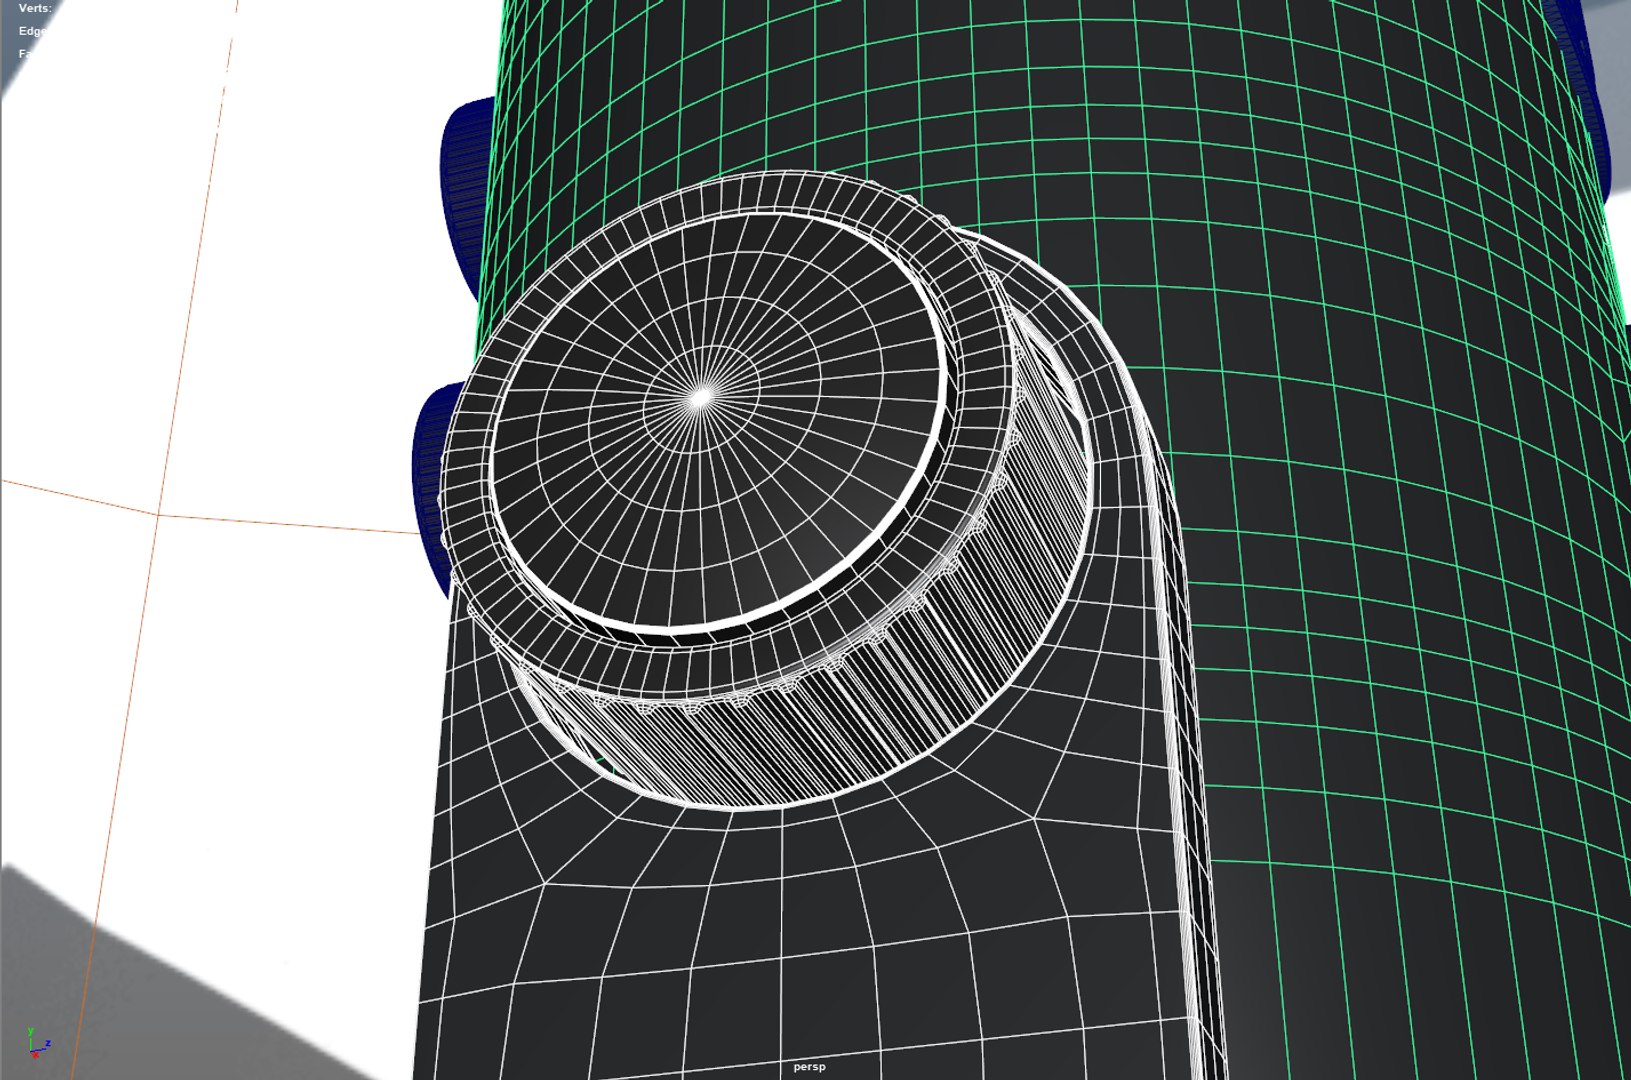Click the persp camera label
The width and height of the screenshot is (1631, 1080).
[x=809, y=1067]
